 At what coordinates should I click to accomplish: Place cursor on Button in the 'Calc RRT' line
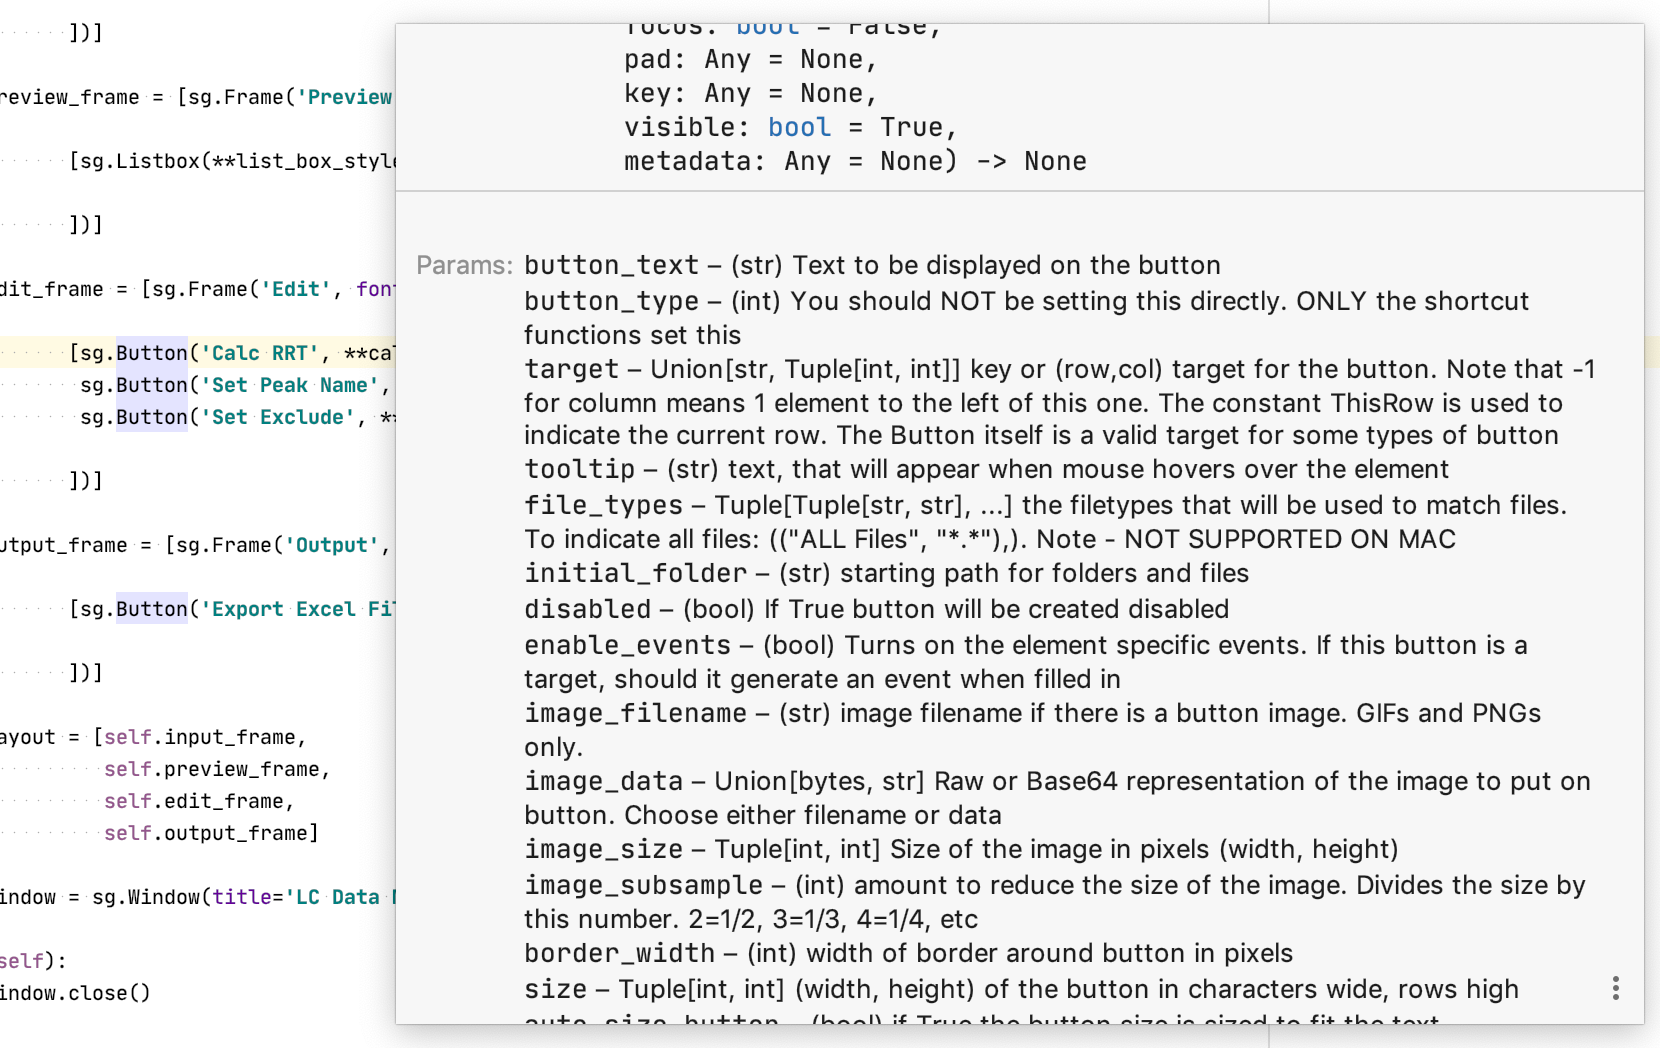pyautogui.click(x=151, y=353)
